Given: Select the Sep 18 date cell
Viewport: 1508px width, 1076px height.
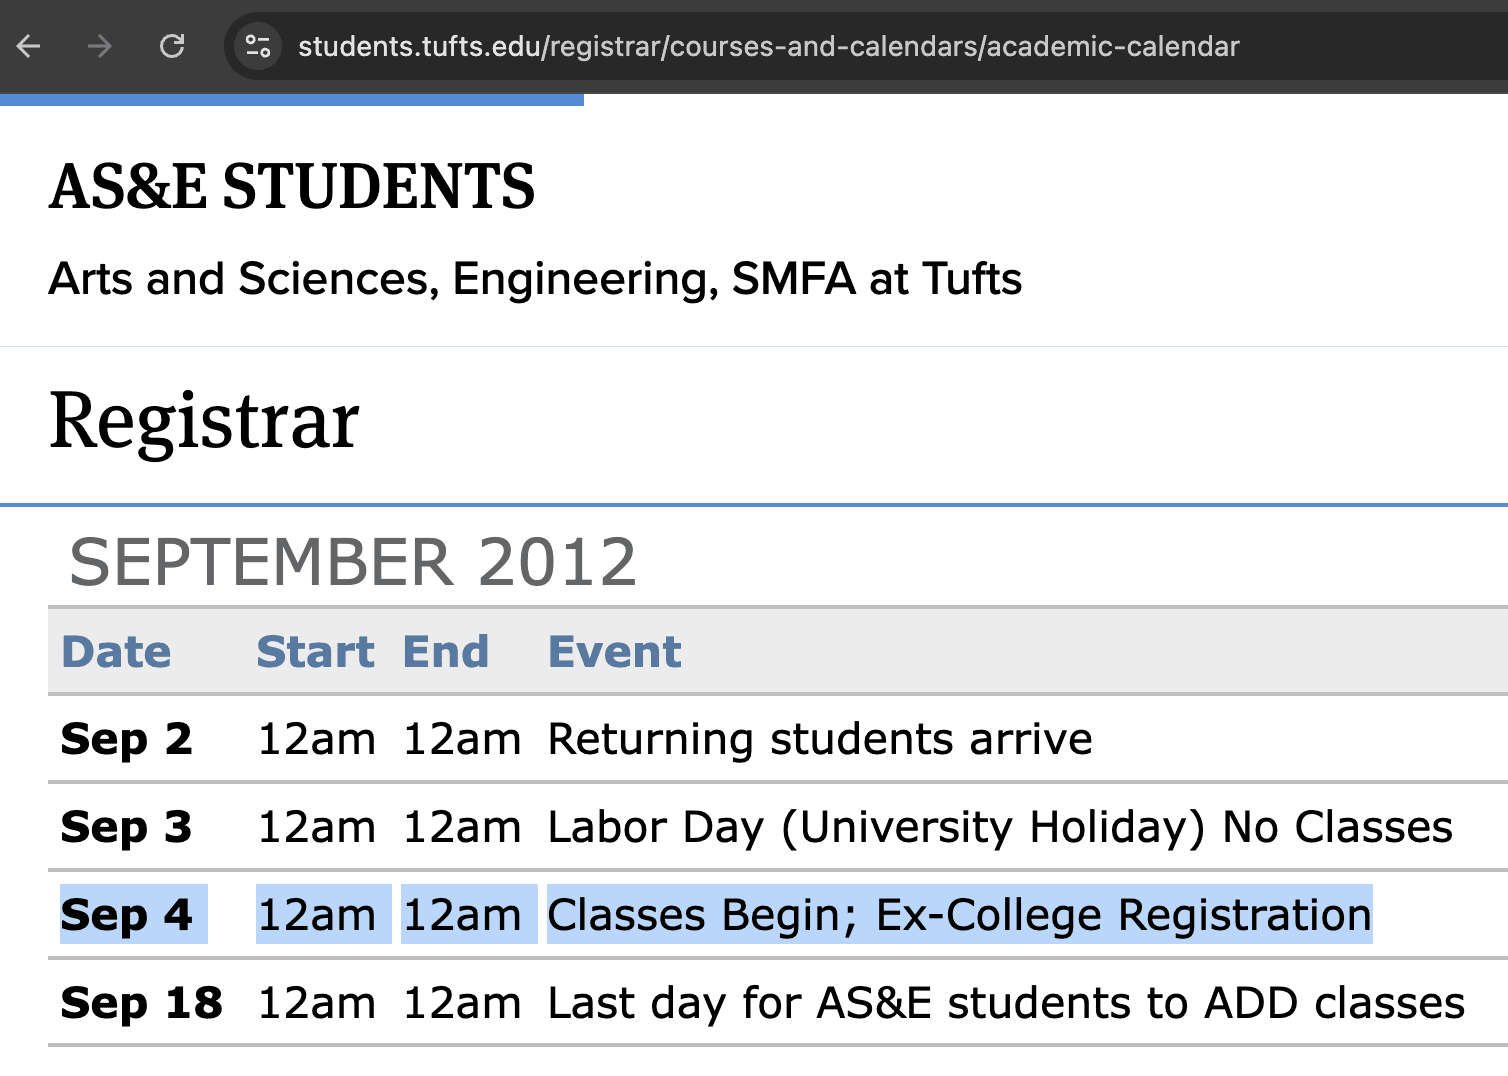Looking at the screenshot, I should (x=141, y=1003).
